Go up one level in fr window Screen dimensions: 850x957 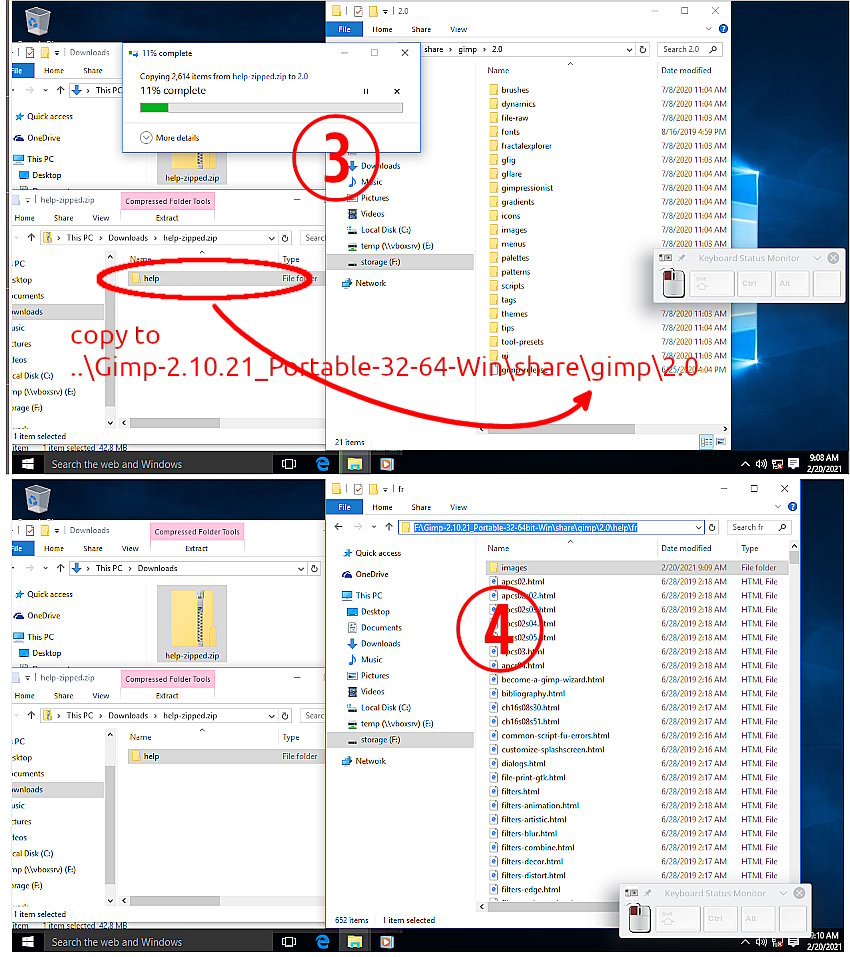coord(389,527)
